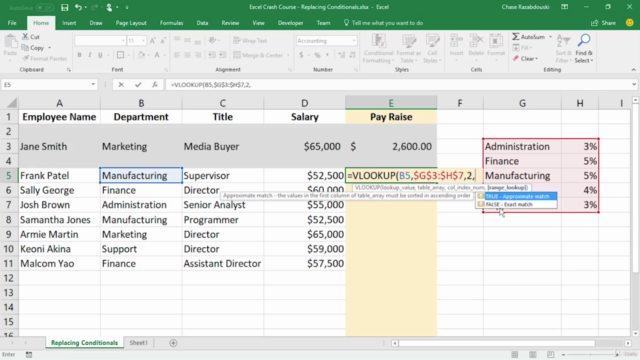The width and height of the screenshot is (640, 360).
Task: Open the File tab
Action: pyautogui.click(x=12, y=23)
